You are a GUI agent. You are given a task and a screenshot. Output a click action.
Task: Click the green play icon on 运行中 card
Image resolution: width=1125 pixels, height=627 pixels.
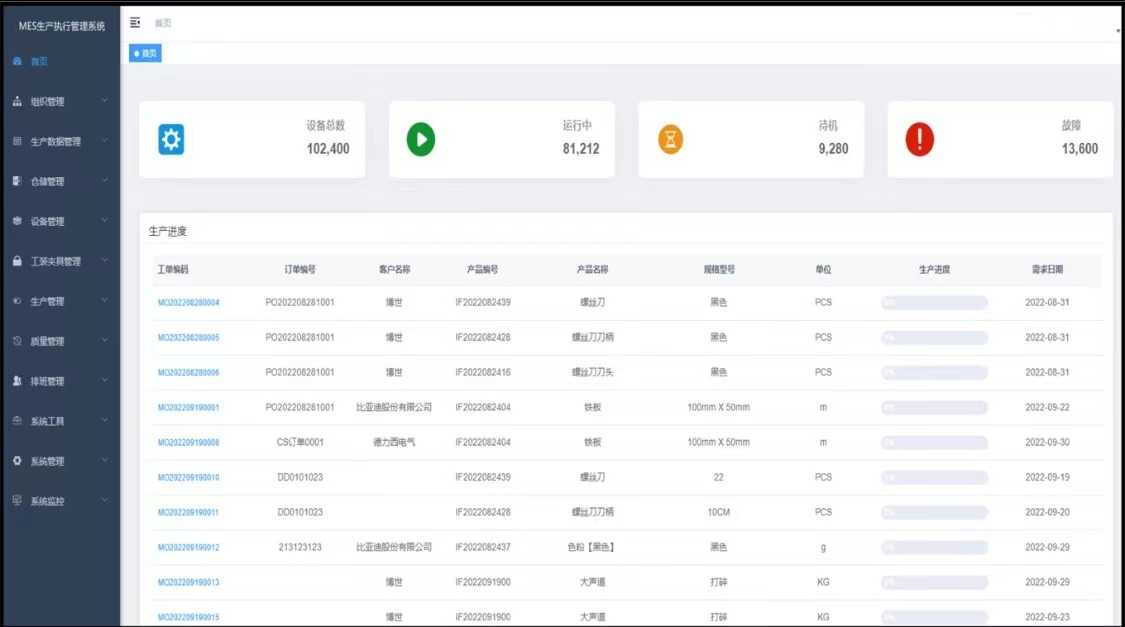(x=420, y=139)
